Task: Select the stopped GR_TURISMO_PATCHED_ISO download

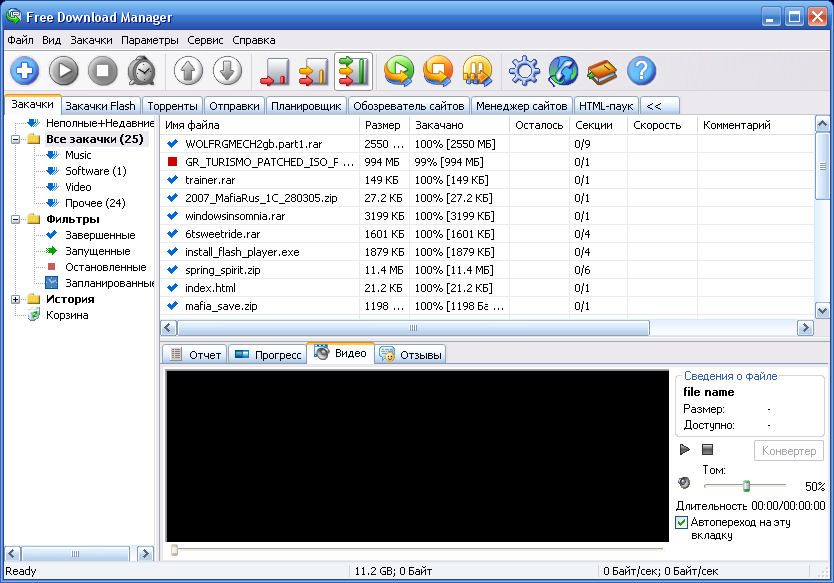Action: tap(487, 162)
